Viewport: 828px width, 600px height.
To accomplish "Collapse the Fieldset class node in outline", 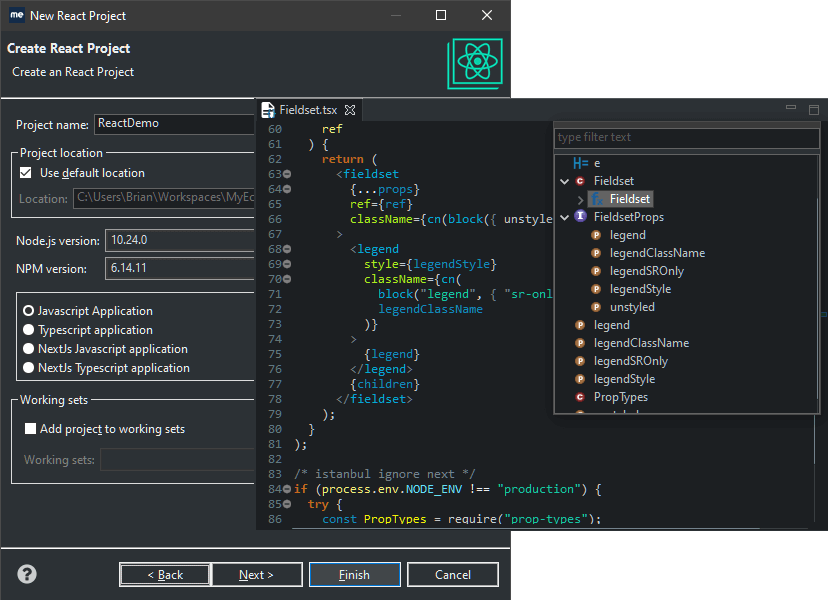I will [564, 181].
